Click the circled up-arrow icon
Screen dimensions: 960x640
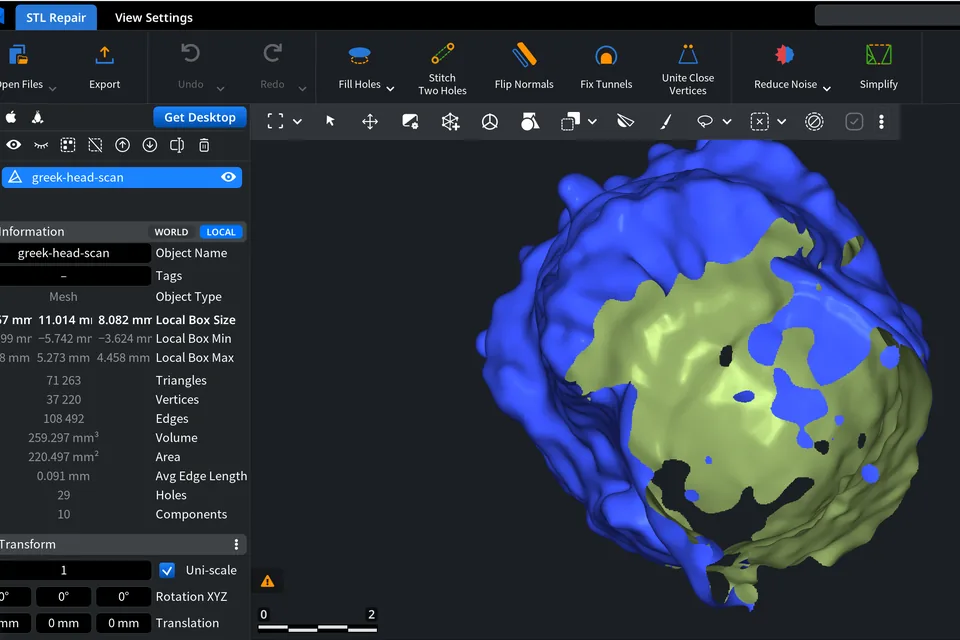(122, 145)
